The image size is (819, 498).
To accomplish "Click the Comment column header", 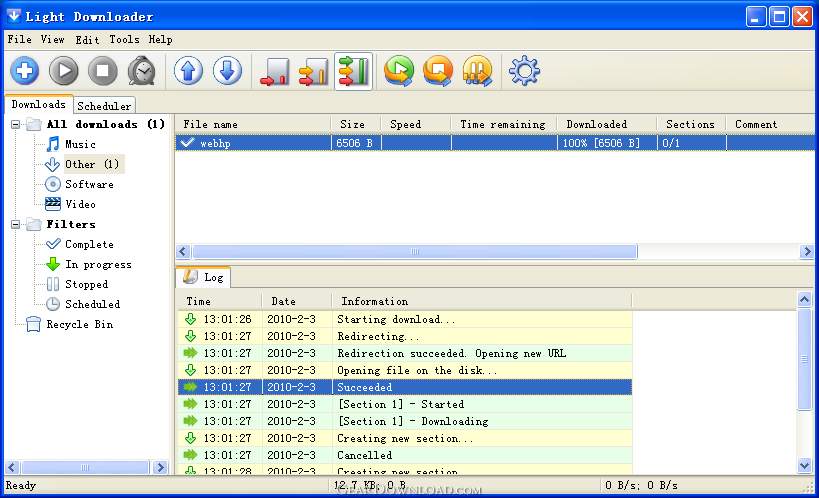I will [x=770, y=124].
